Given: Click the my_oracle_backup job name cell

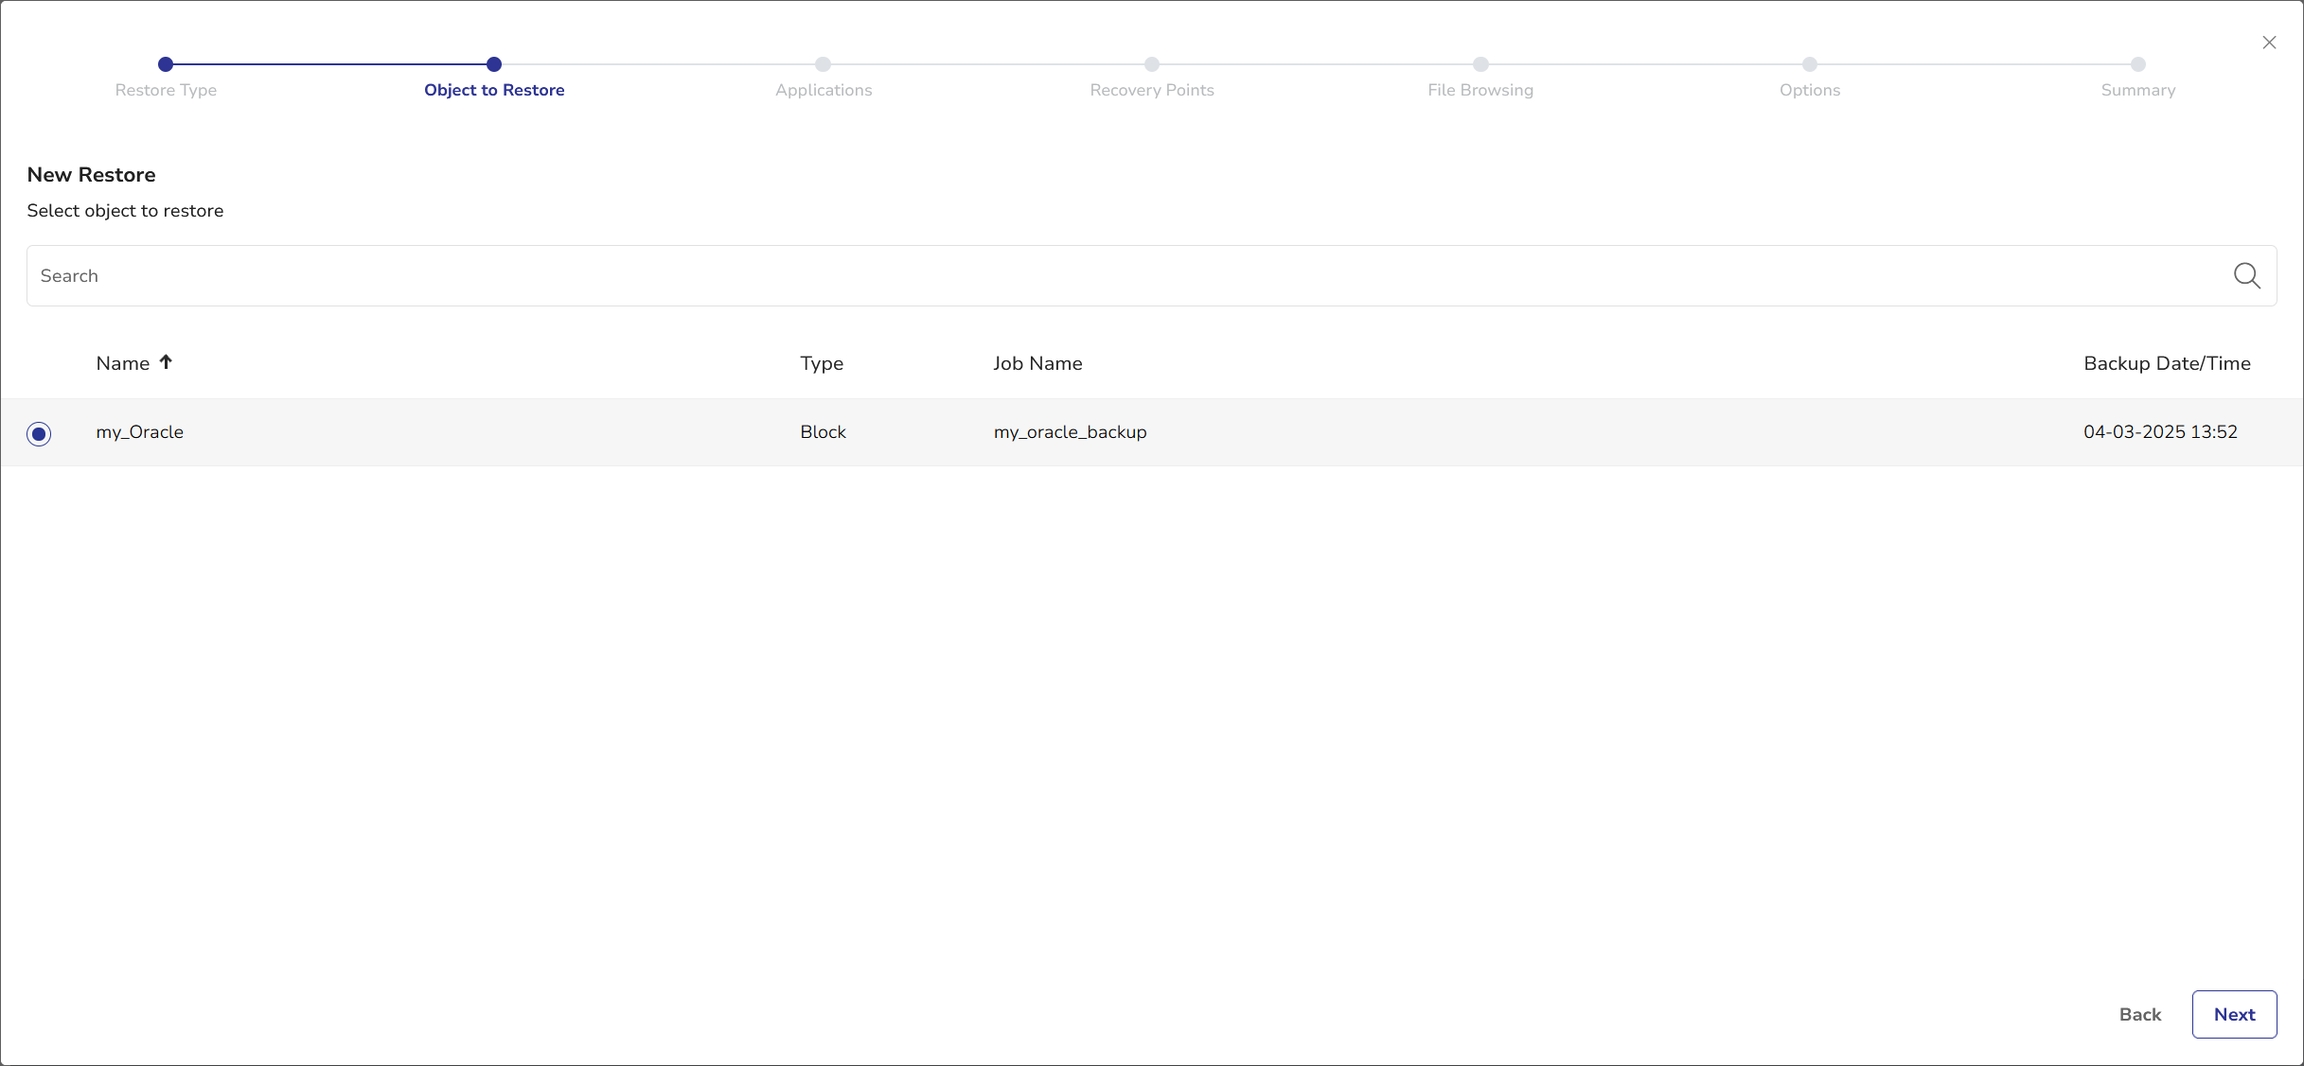Looking at the screenshot, I should coord(1070,432).
